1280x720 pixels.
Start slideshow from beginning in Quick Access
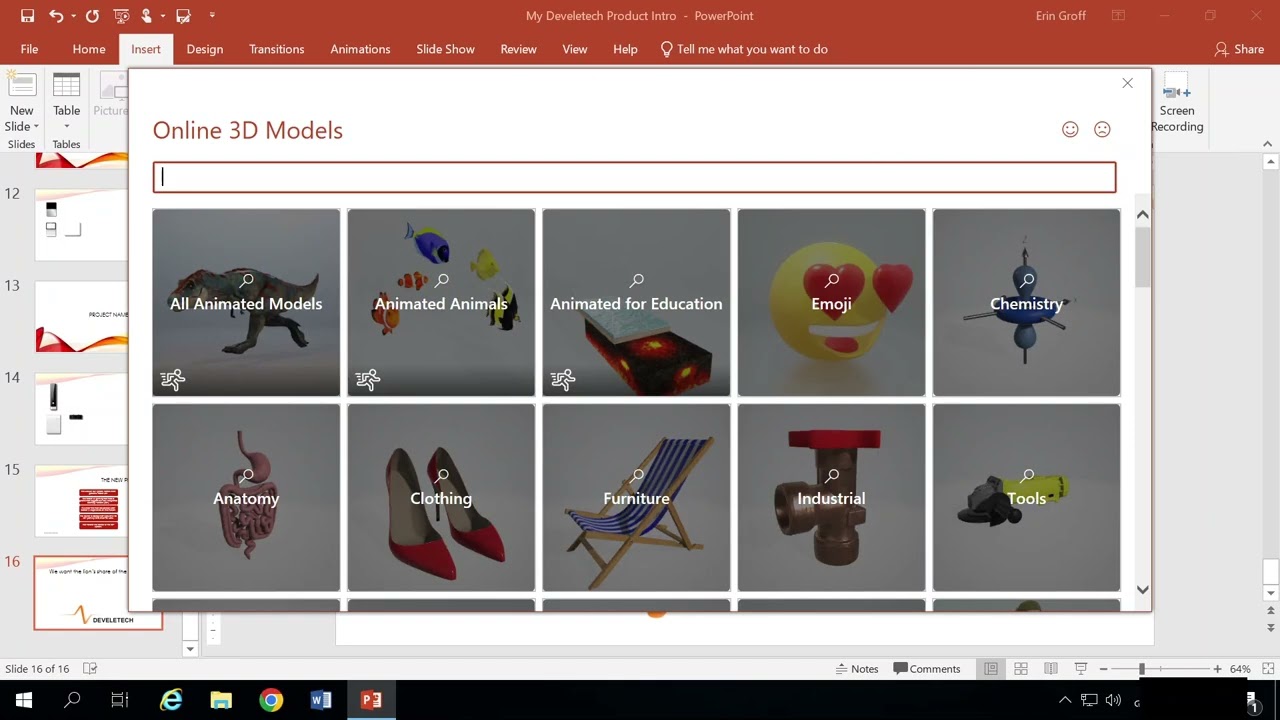point(122,16)
